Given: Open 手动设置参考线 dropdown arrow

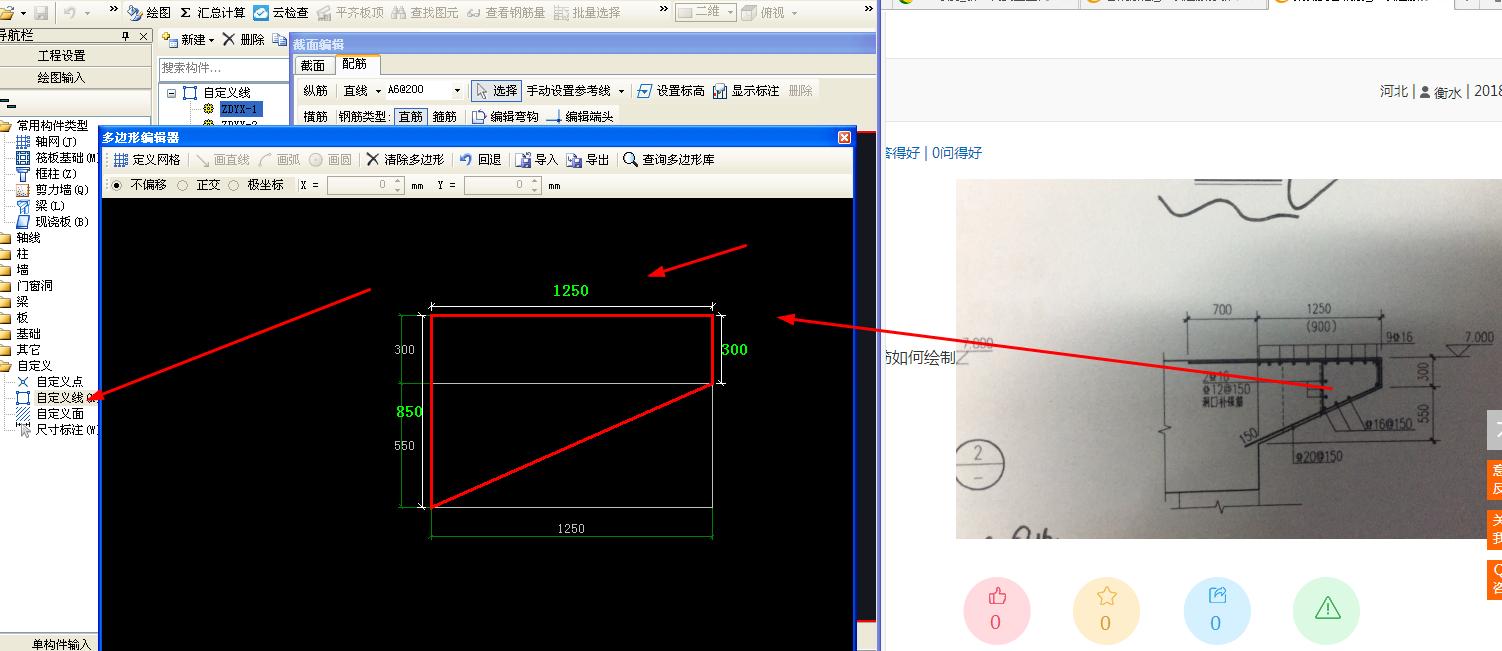Looking at the screenshot, I should coord(621,91).
